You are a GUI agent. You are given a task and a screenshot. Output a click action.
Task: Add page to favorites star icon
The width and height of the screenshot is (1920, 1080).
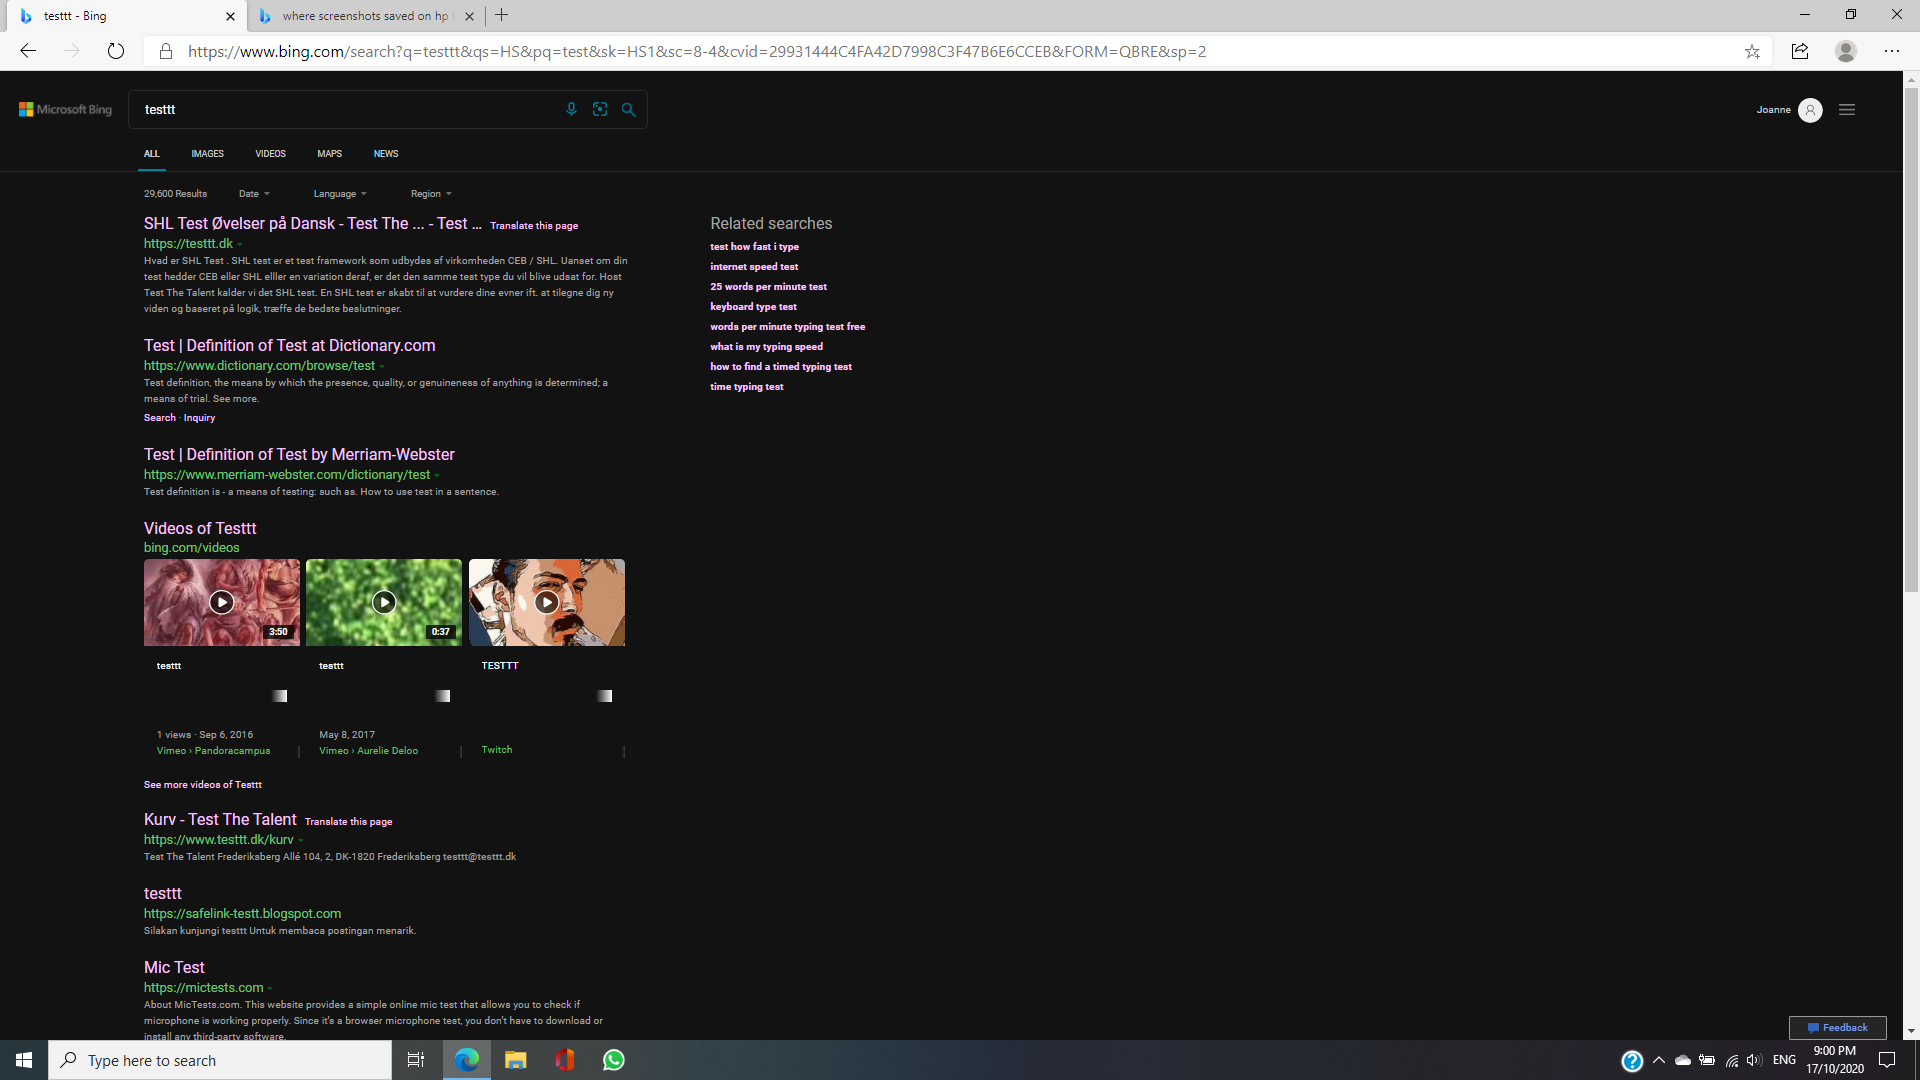(1752, 52)
